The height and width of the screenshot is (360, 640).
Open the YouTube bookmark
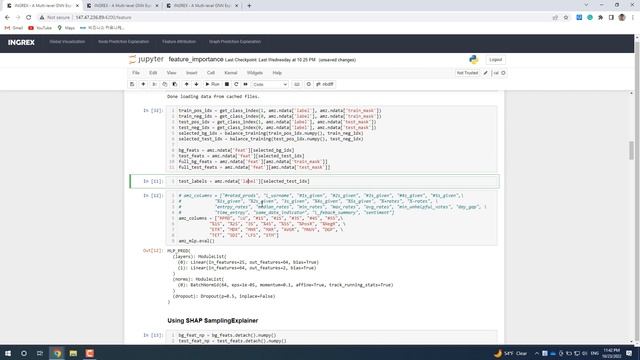click(40, 28)
